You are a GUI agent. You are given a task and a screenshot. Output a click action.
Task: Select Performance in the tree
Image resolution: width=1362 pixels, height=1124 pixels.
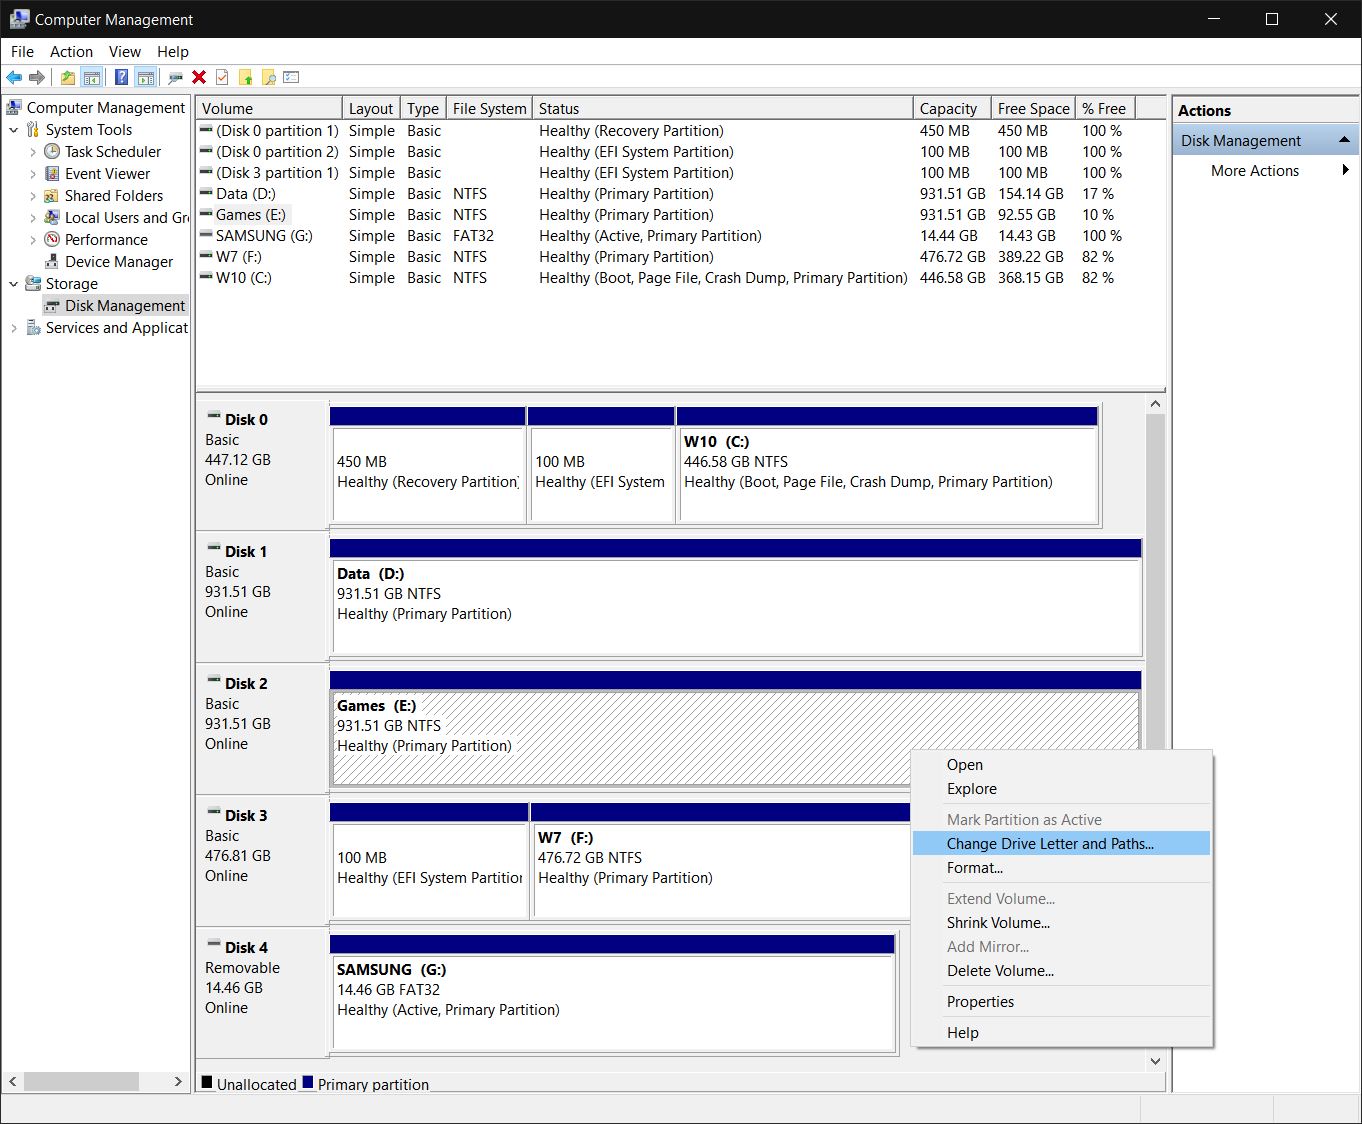(x=106, y=240)
